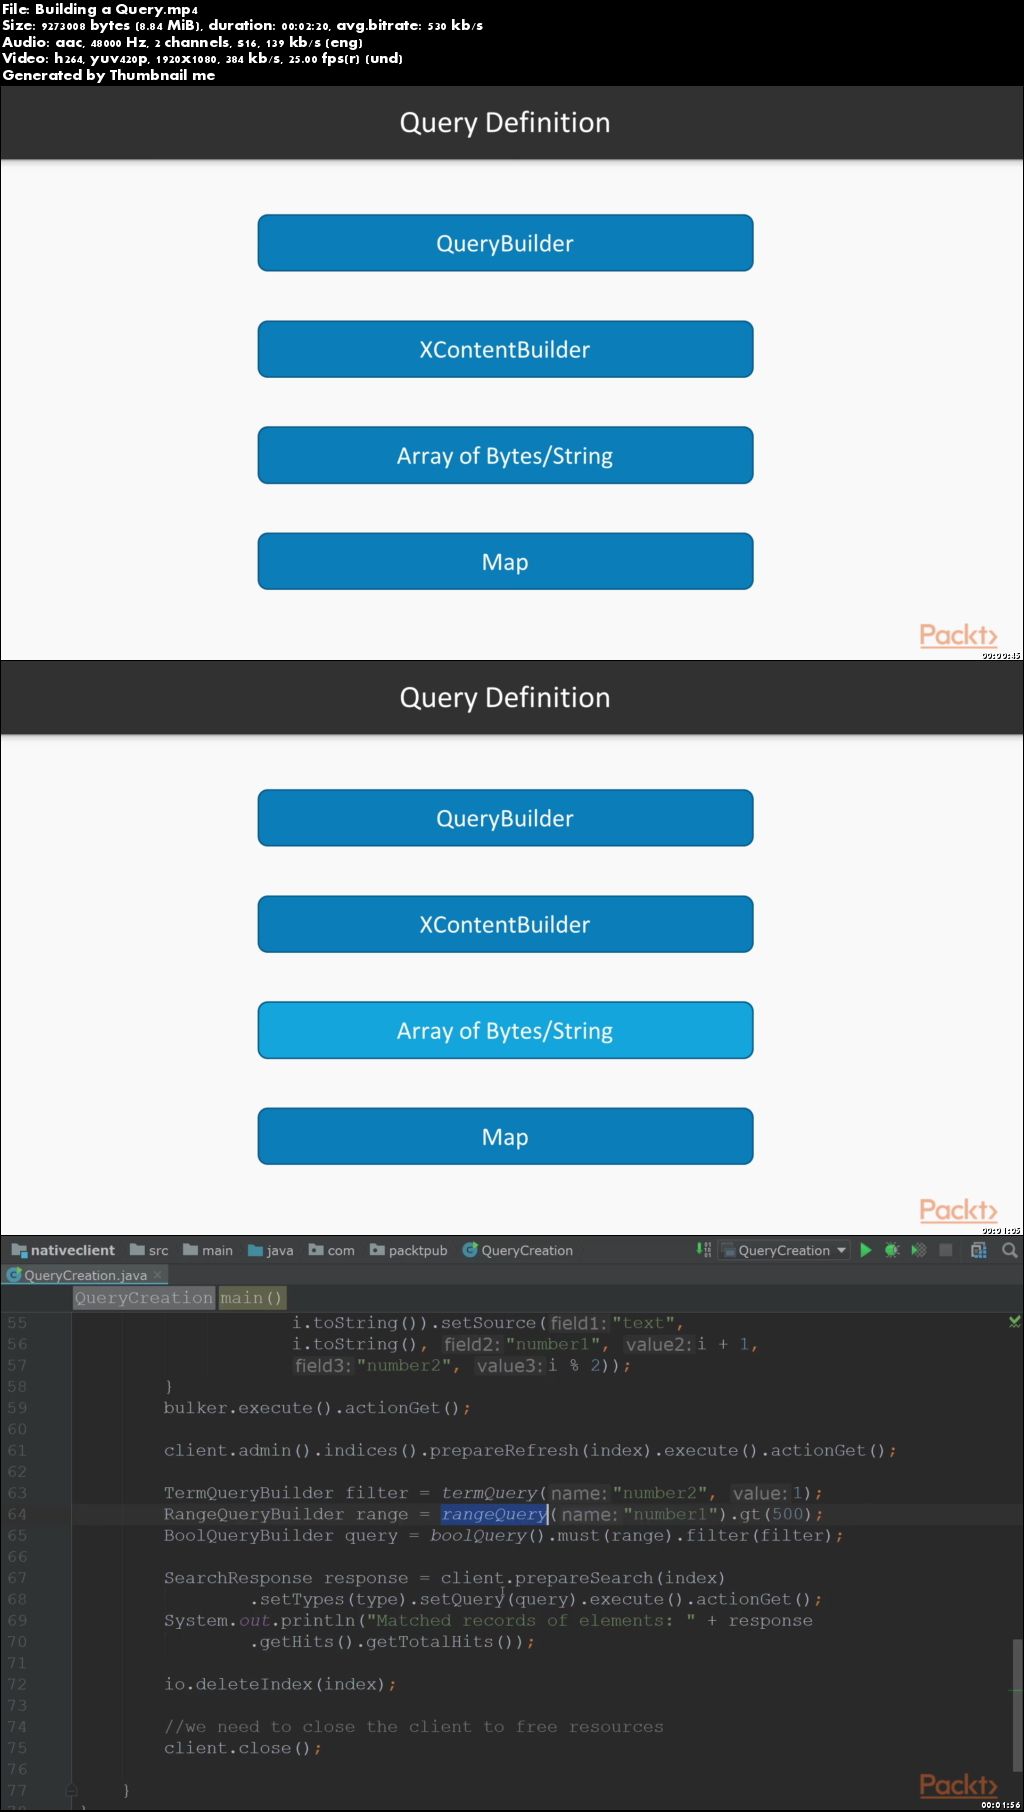Click the main() method breadcrumb

(x=251, y=1298)
